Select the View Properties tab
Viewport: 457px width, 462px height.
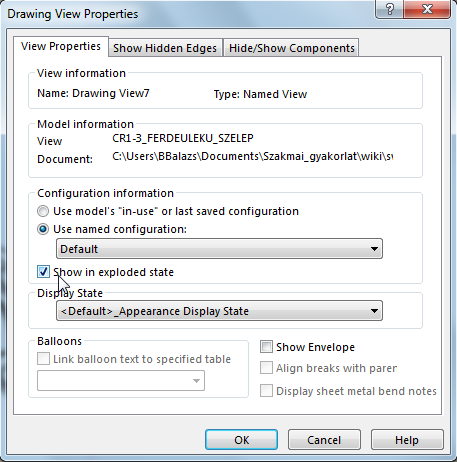(61, 46)
